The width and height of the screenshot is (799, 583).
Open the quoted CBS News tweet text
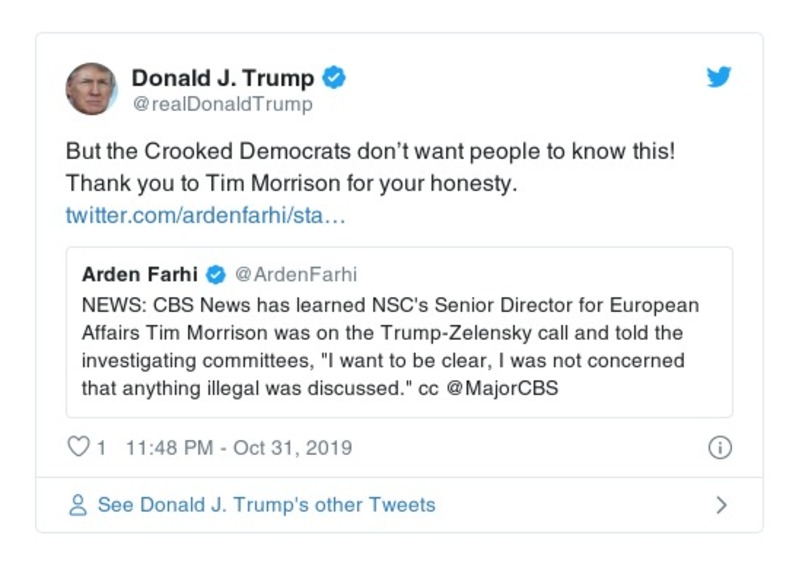(390, 346)
